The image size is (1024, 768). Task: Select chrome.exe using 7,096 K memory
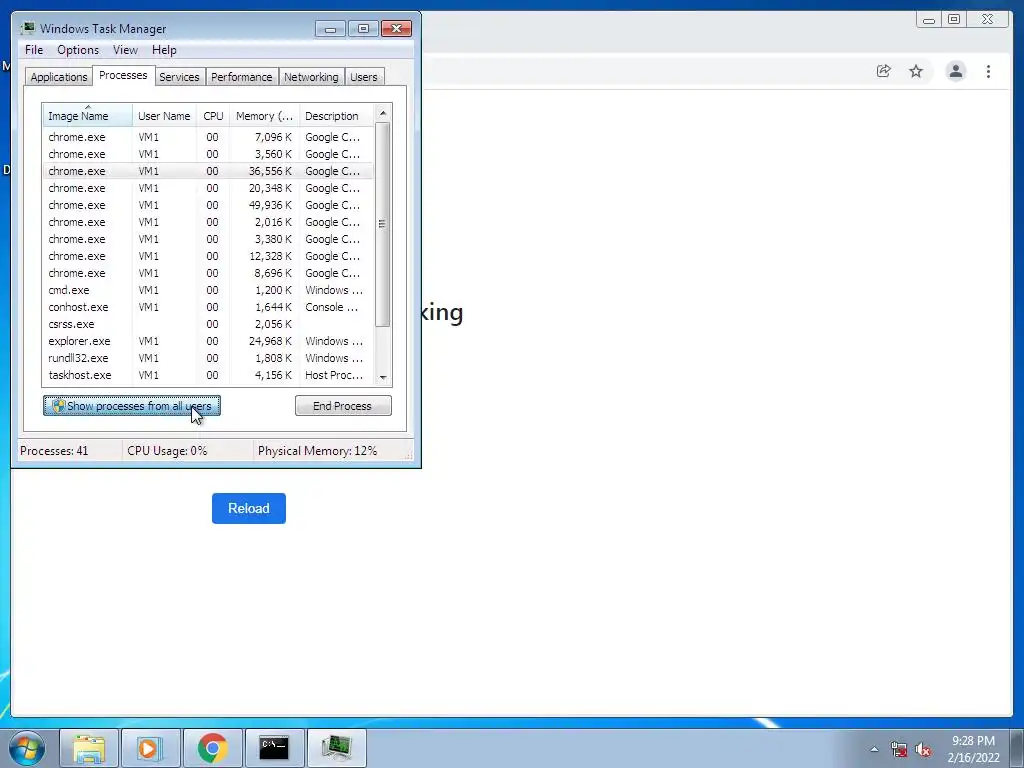208,137
